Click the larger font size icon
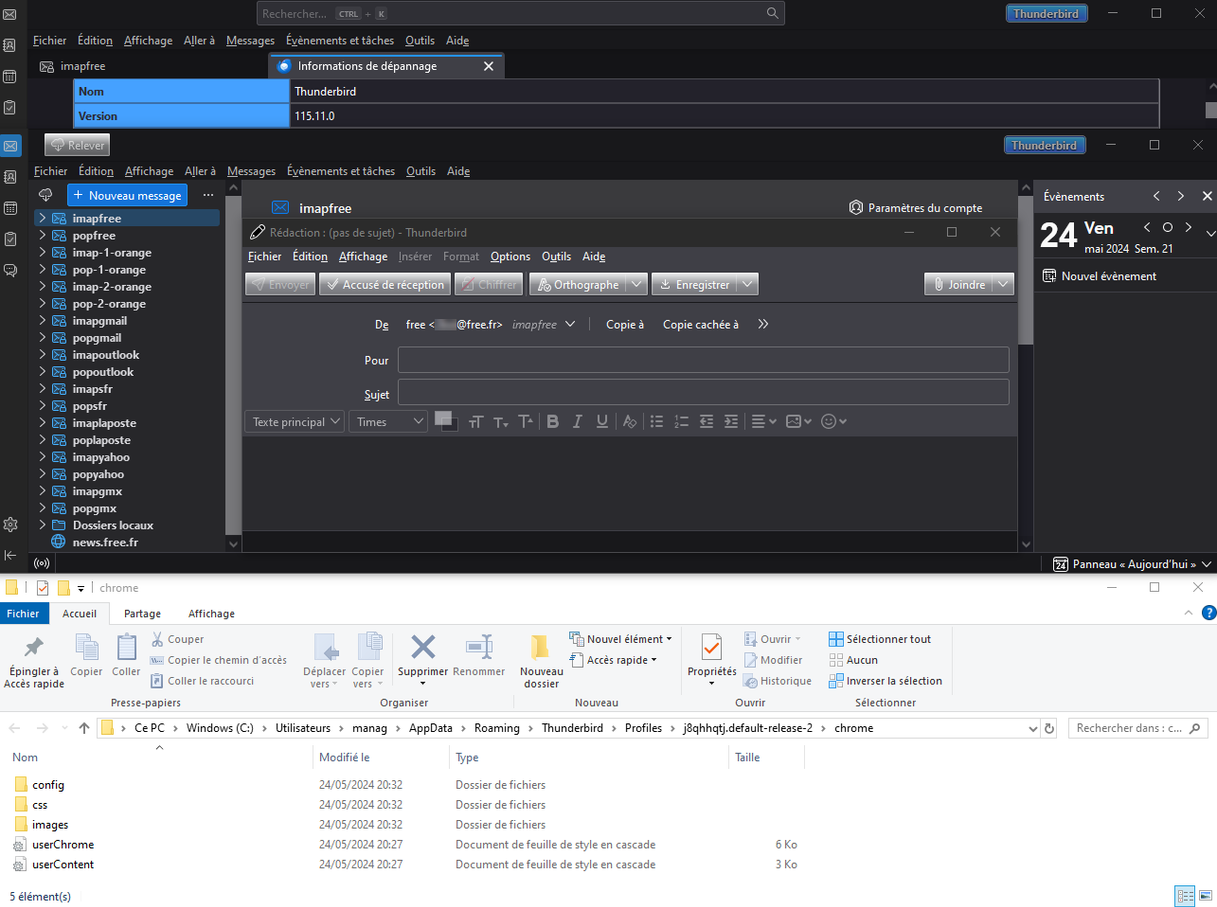 click(526, 422)
